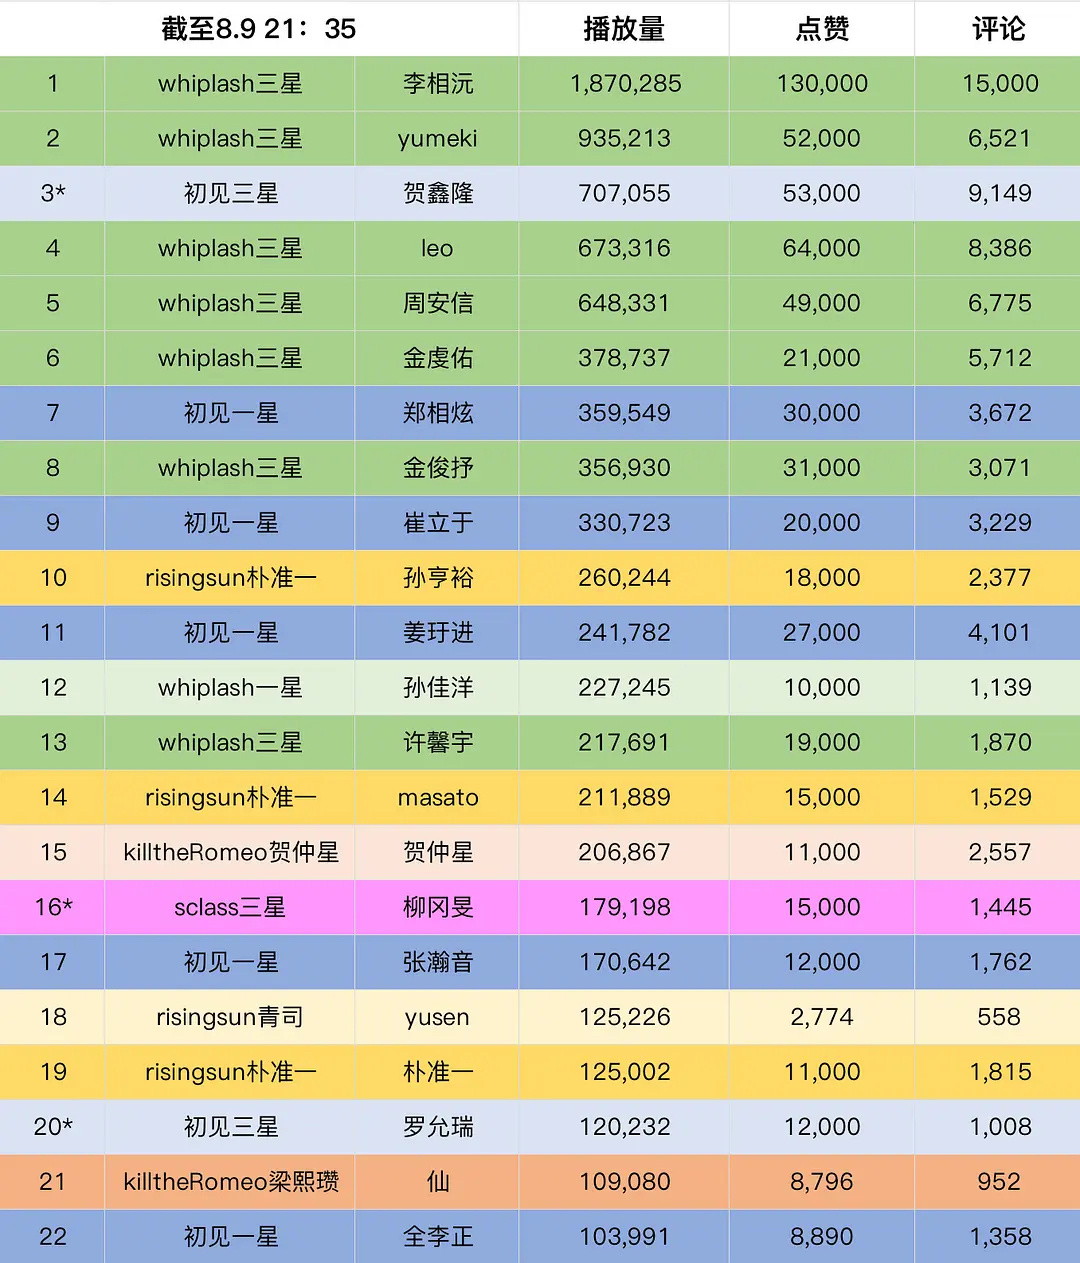Click the killtheRomeo梁熙瓒 cell
Image resolution: width=1080 pixels, height=1263 pixels.
[231, 1183]
